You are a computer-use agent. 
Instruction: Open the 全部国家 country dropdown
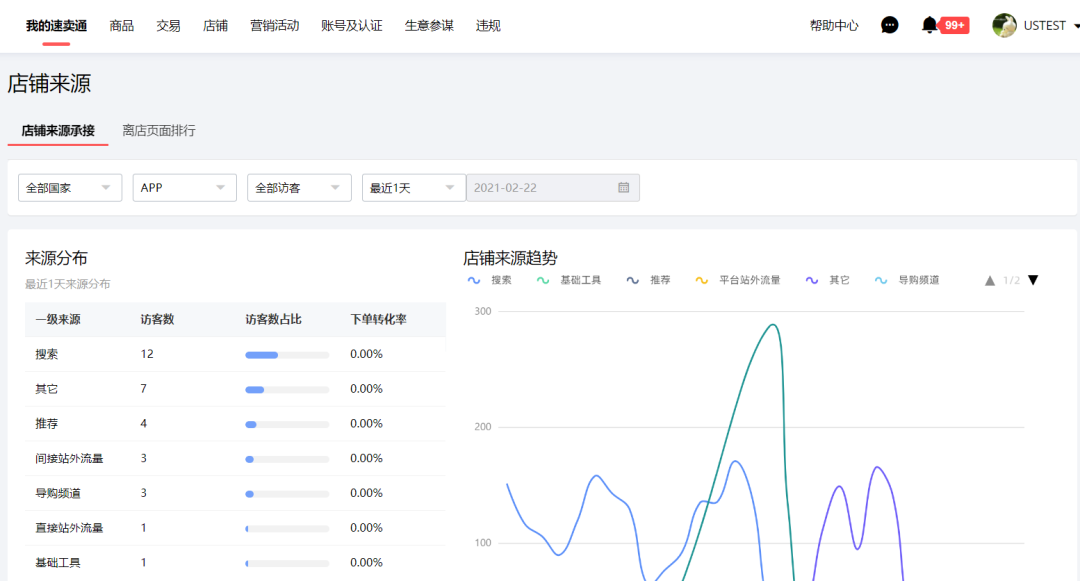pyautogui.click(x=70, y=187)
